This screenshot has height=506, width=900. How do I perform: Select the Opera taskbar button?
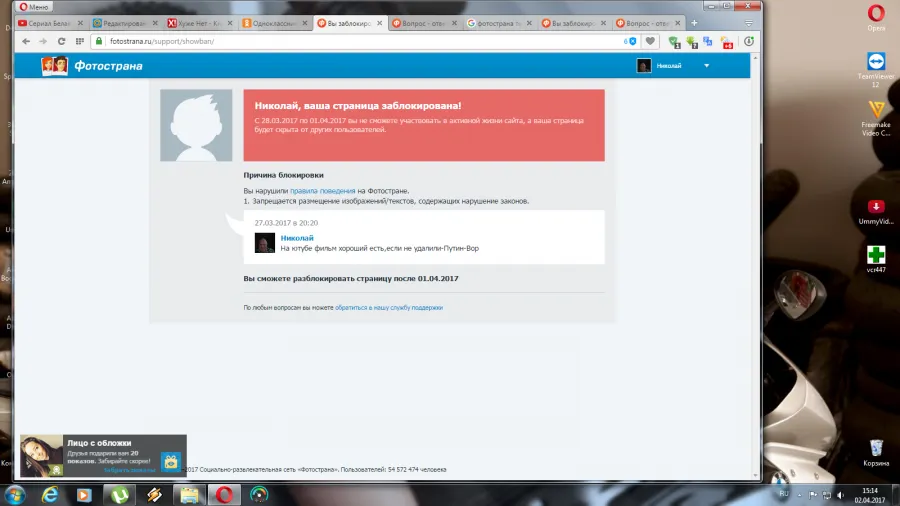224,495
